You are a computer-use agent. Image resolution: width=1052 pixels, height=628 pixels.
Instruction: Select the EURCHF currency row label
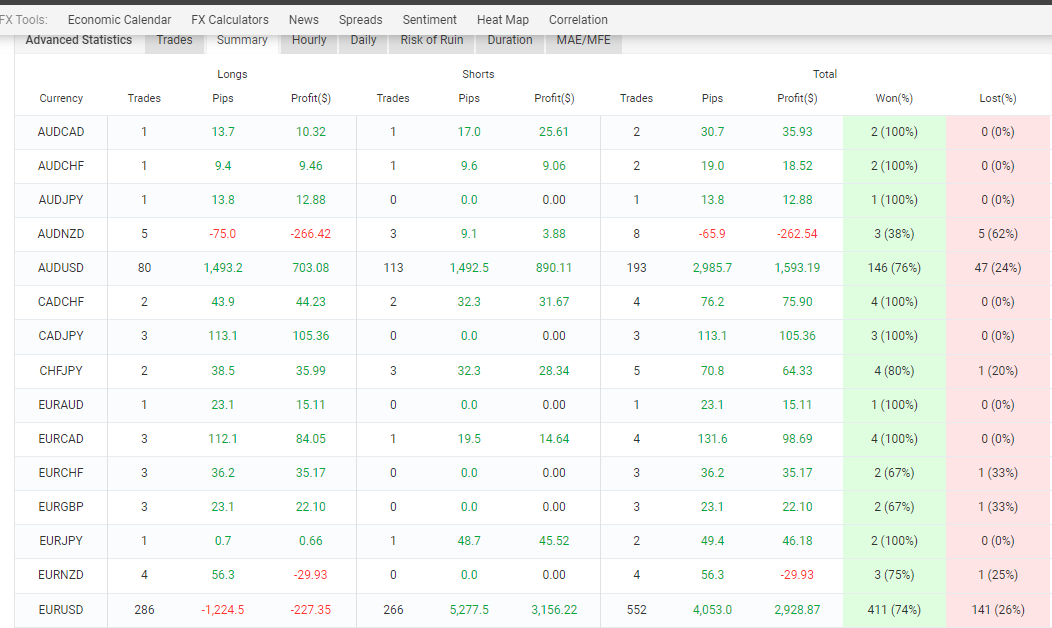click(61, 472)
